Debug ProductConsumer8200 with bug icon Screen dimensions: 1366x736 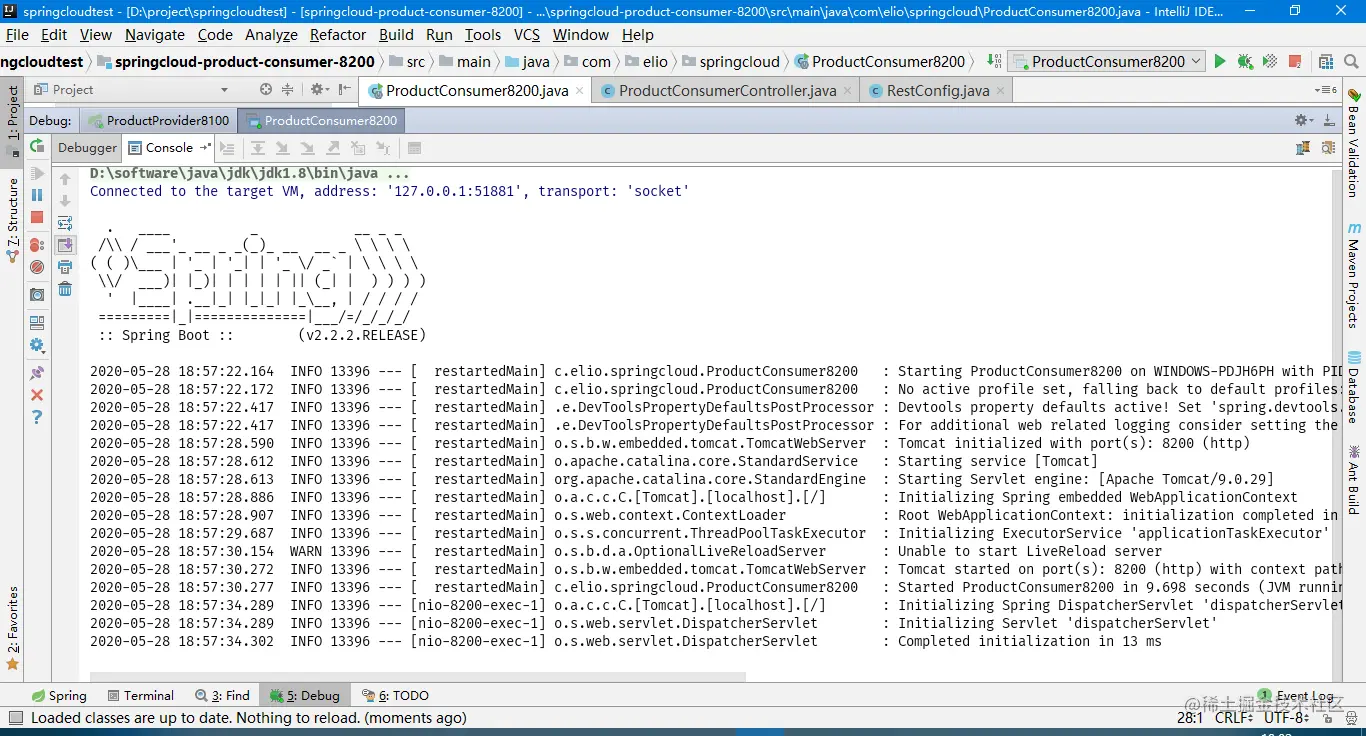pyautogui.click(x=1245, y=61)
